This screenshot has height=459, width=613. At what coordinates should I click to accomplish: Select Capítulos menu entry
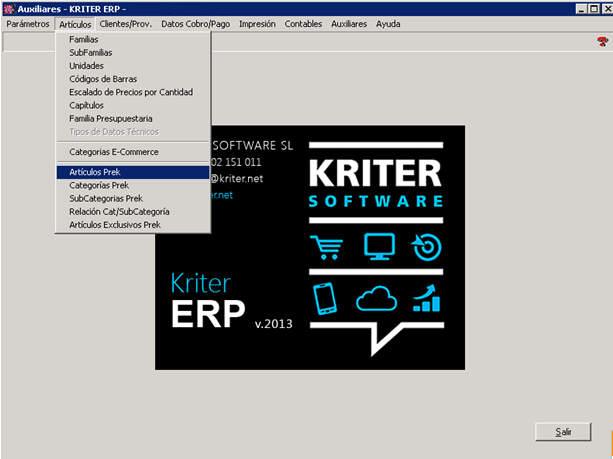[133, 106]
